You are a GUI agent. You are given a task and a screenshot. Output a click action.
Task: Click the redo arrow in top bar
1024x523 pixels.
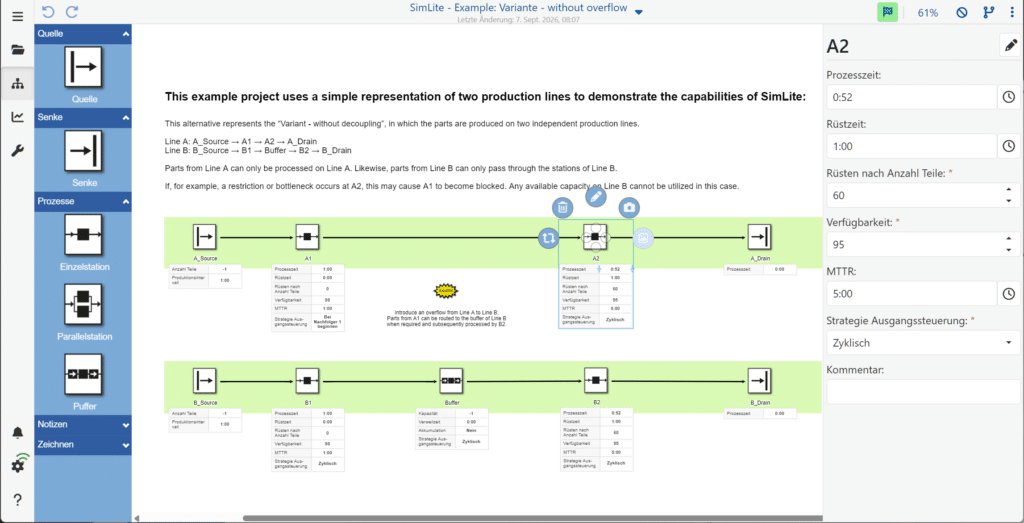(x=72, y=12)
